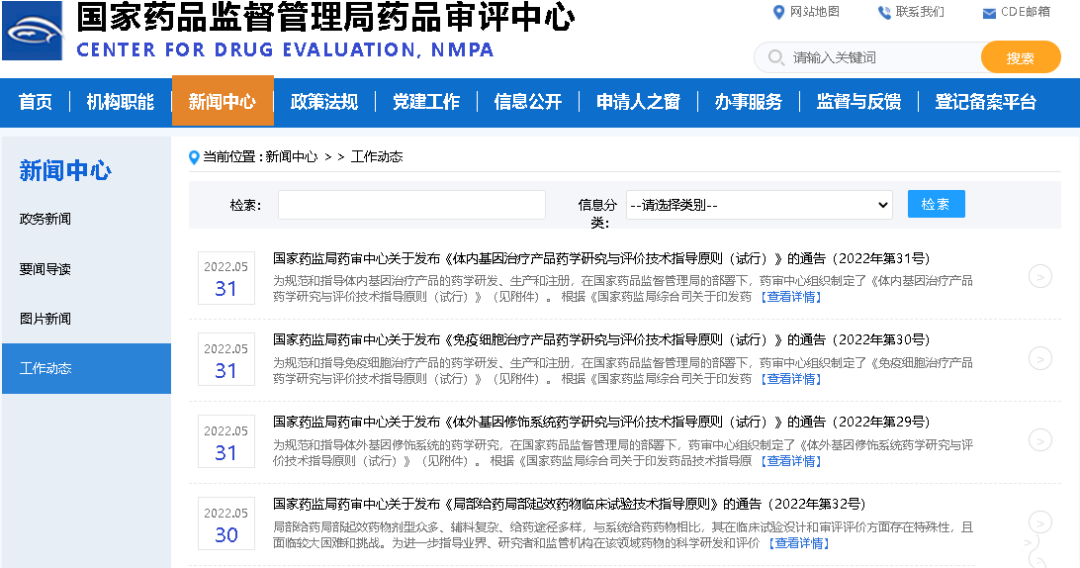The width and height of the screenshot is (1080, 568).
Task: Open 局部给药局部起效药物 notice title (第32号)
Action: point(569,504)
